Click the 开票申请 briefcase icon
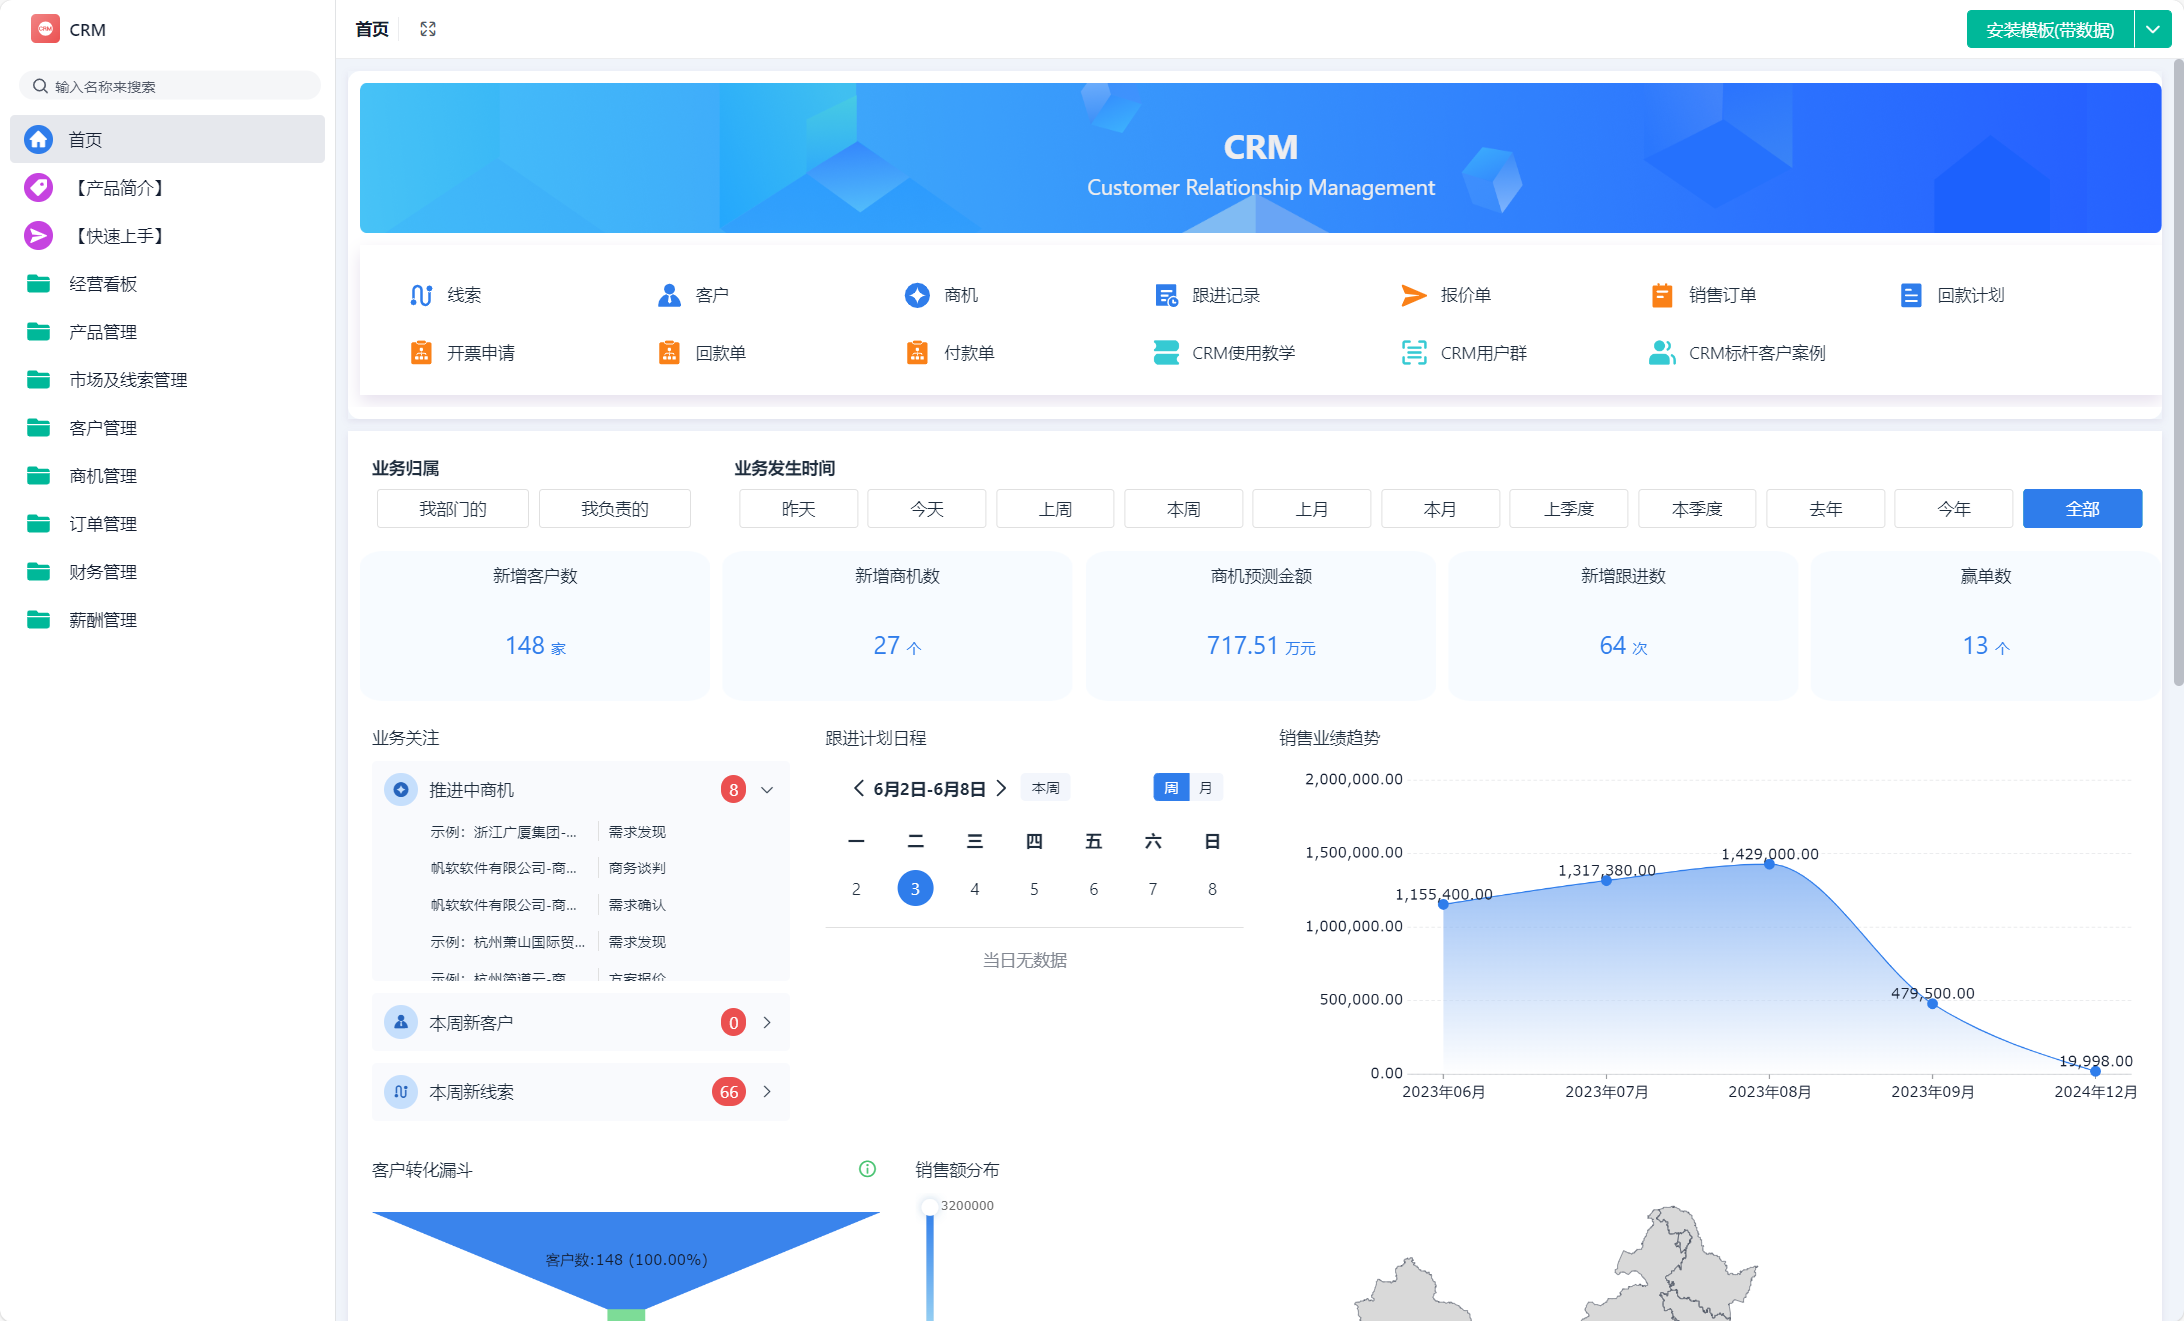This screenshot has height=1321, width=2184. (x=420, y=352)
